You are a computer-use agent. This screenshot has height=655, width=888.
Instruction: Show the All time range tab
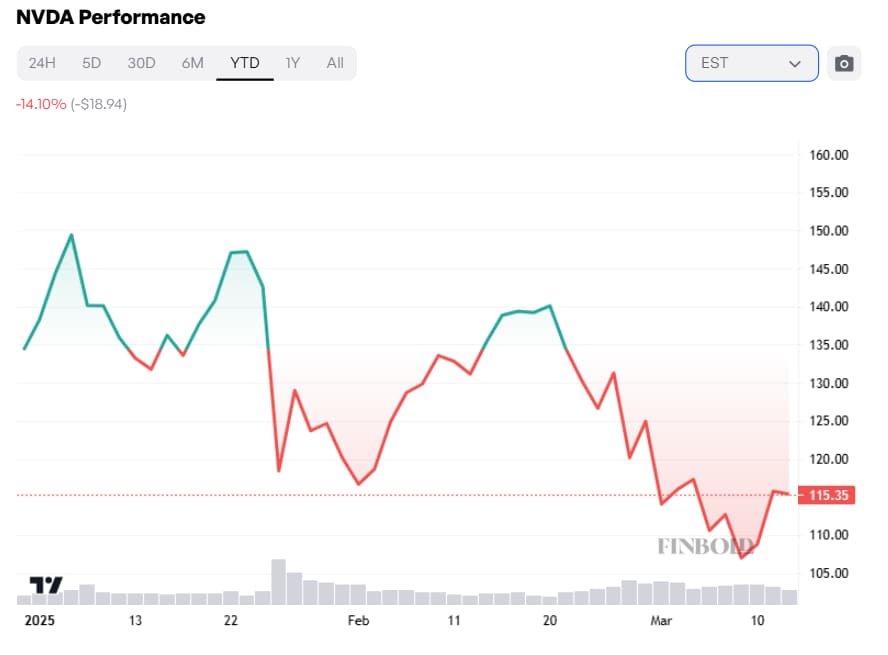[335, 63]
